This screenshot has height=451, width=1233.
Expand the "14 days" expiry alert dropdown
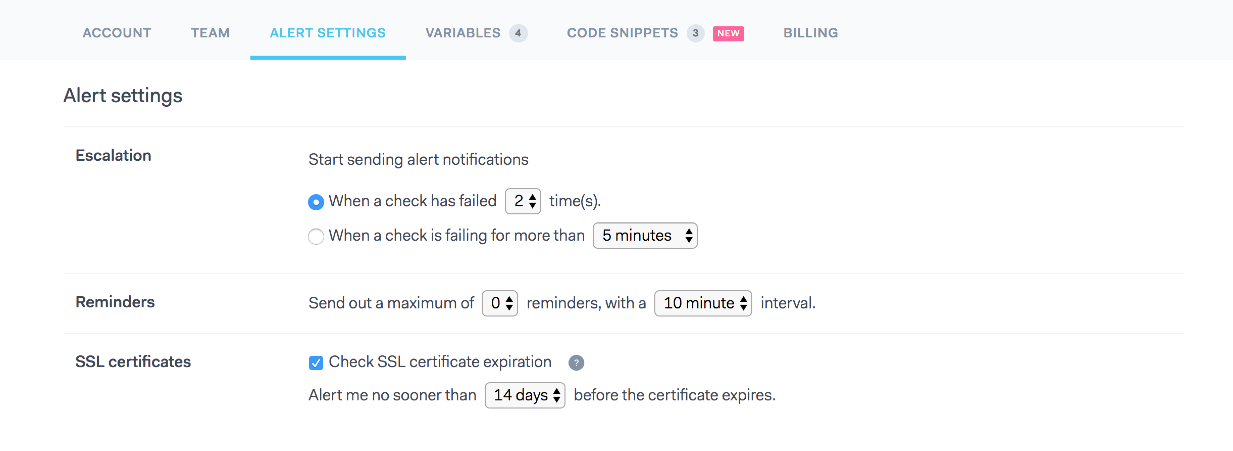coord(525,395)
